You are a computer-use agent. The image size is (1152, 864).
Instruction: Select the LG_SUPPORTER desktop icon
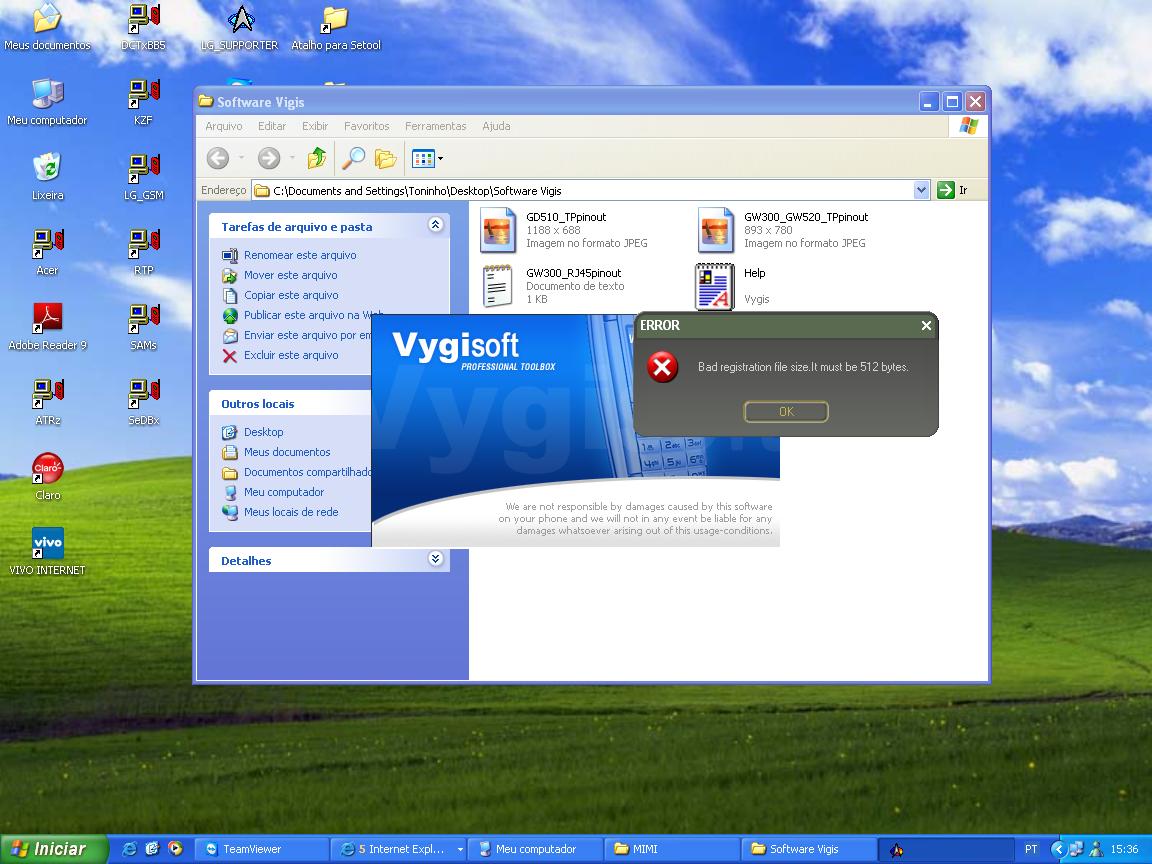coord(240,27)
